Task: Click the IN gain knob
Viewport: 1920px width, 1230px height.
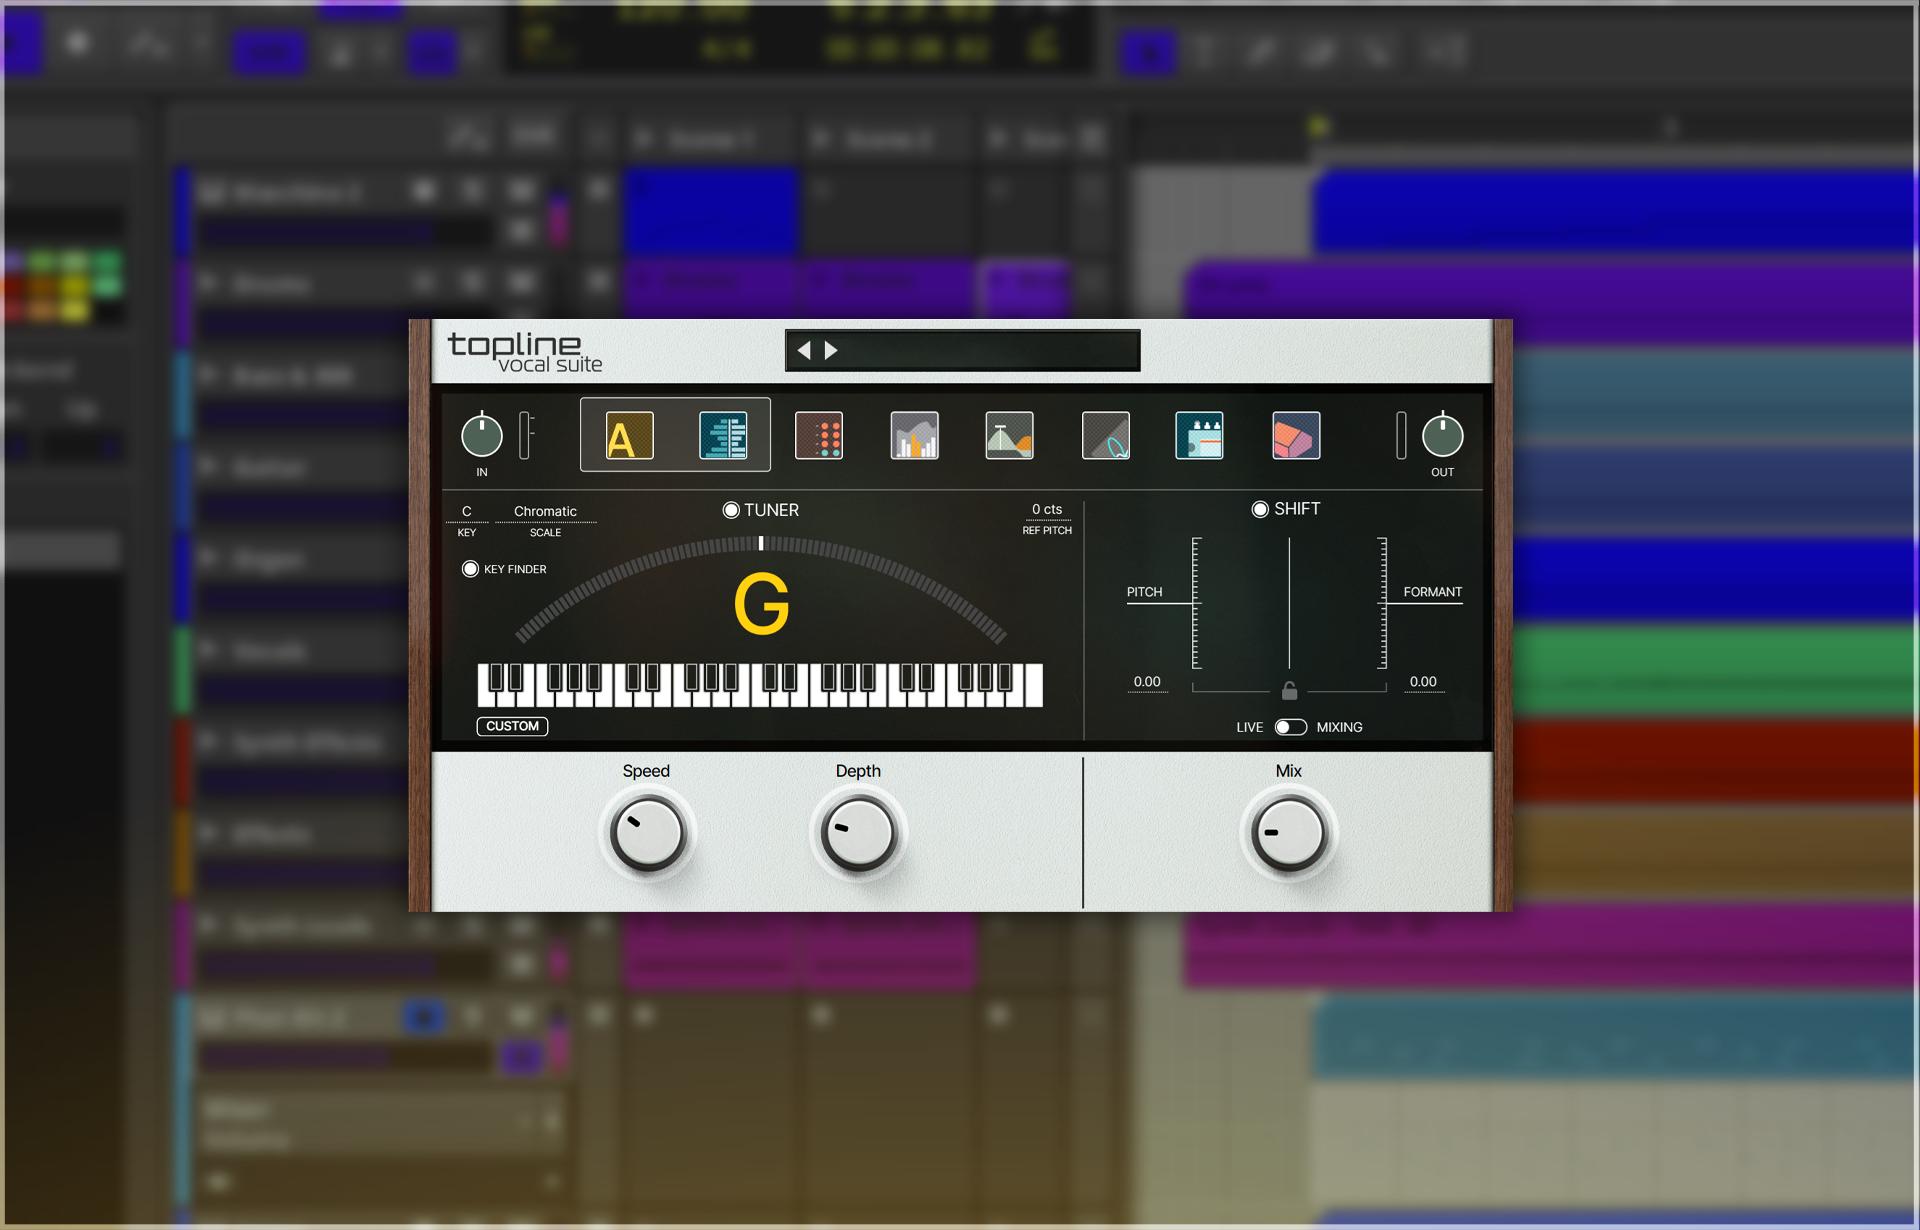Action: pos(482,435)
